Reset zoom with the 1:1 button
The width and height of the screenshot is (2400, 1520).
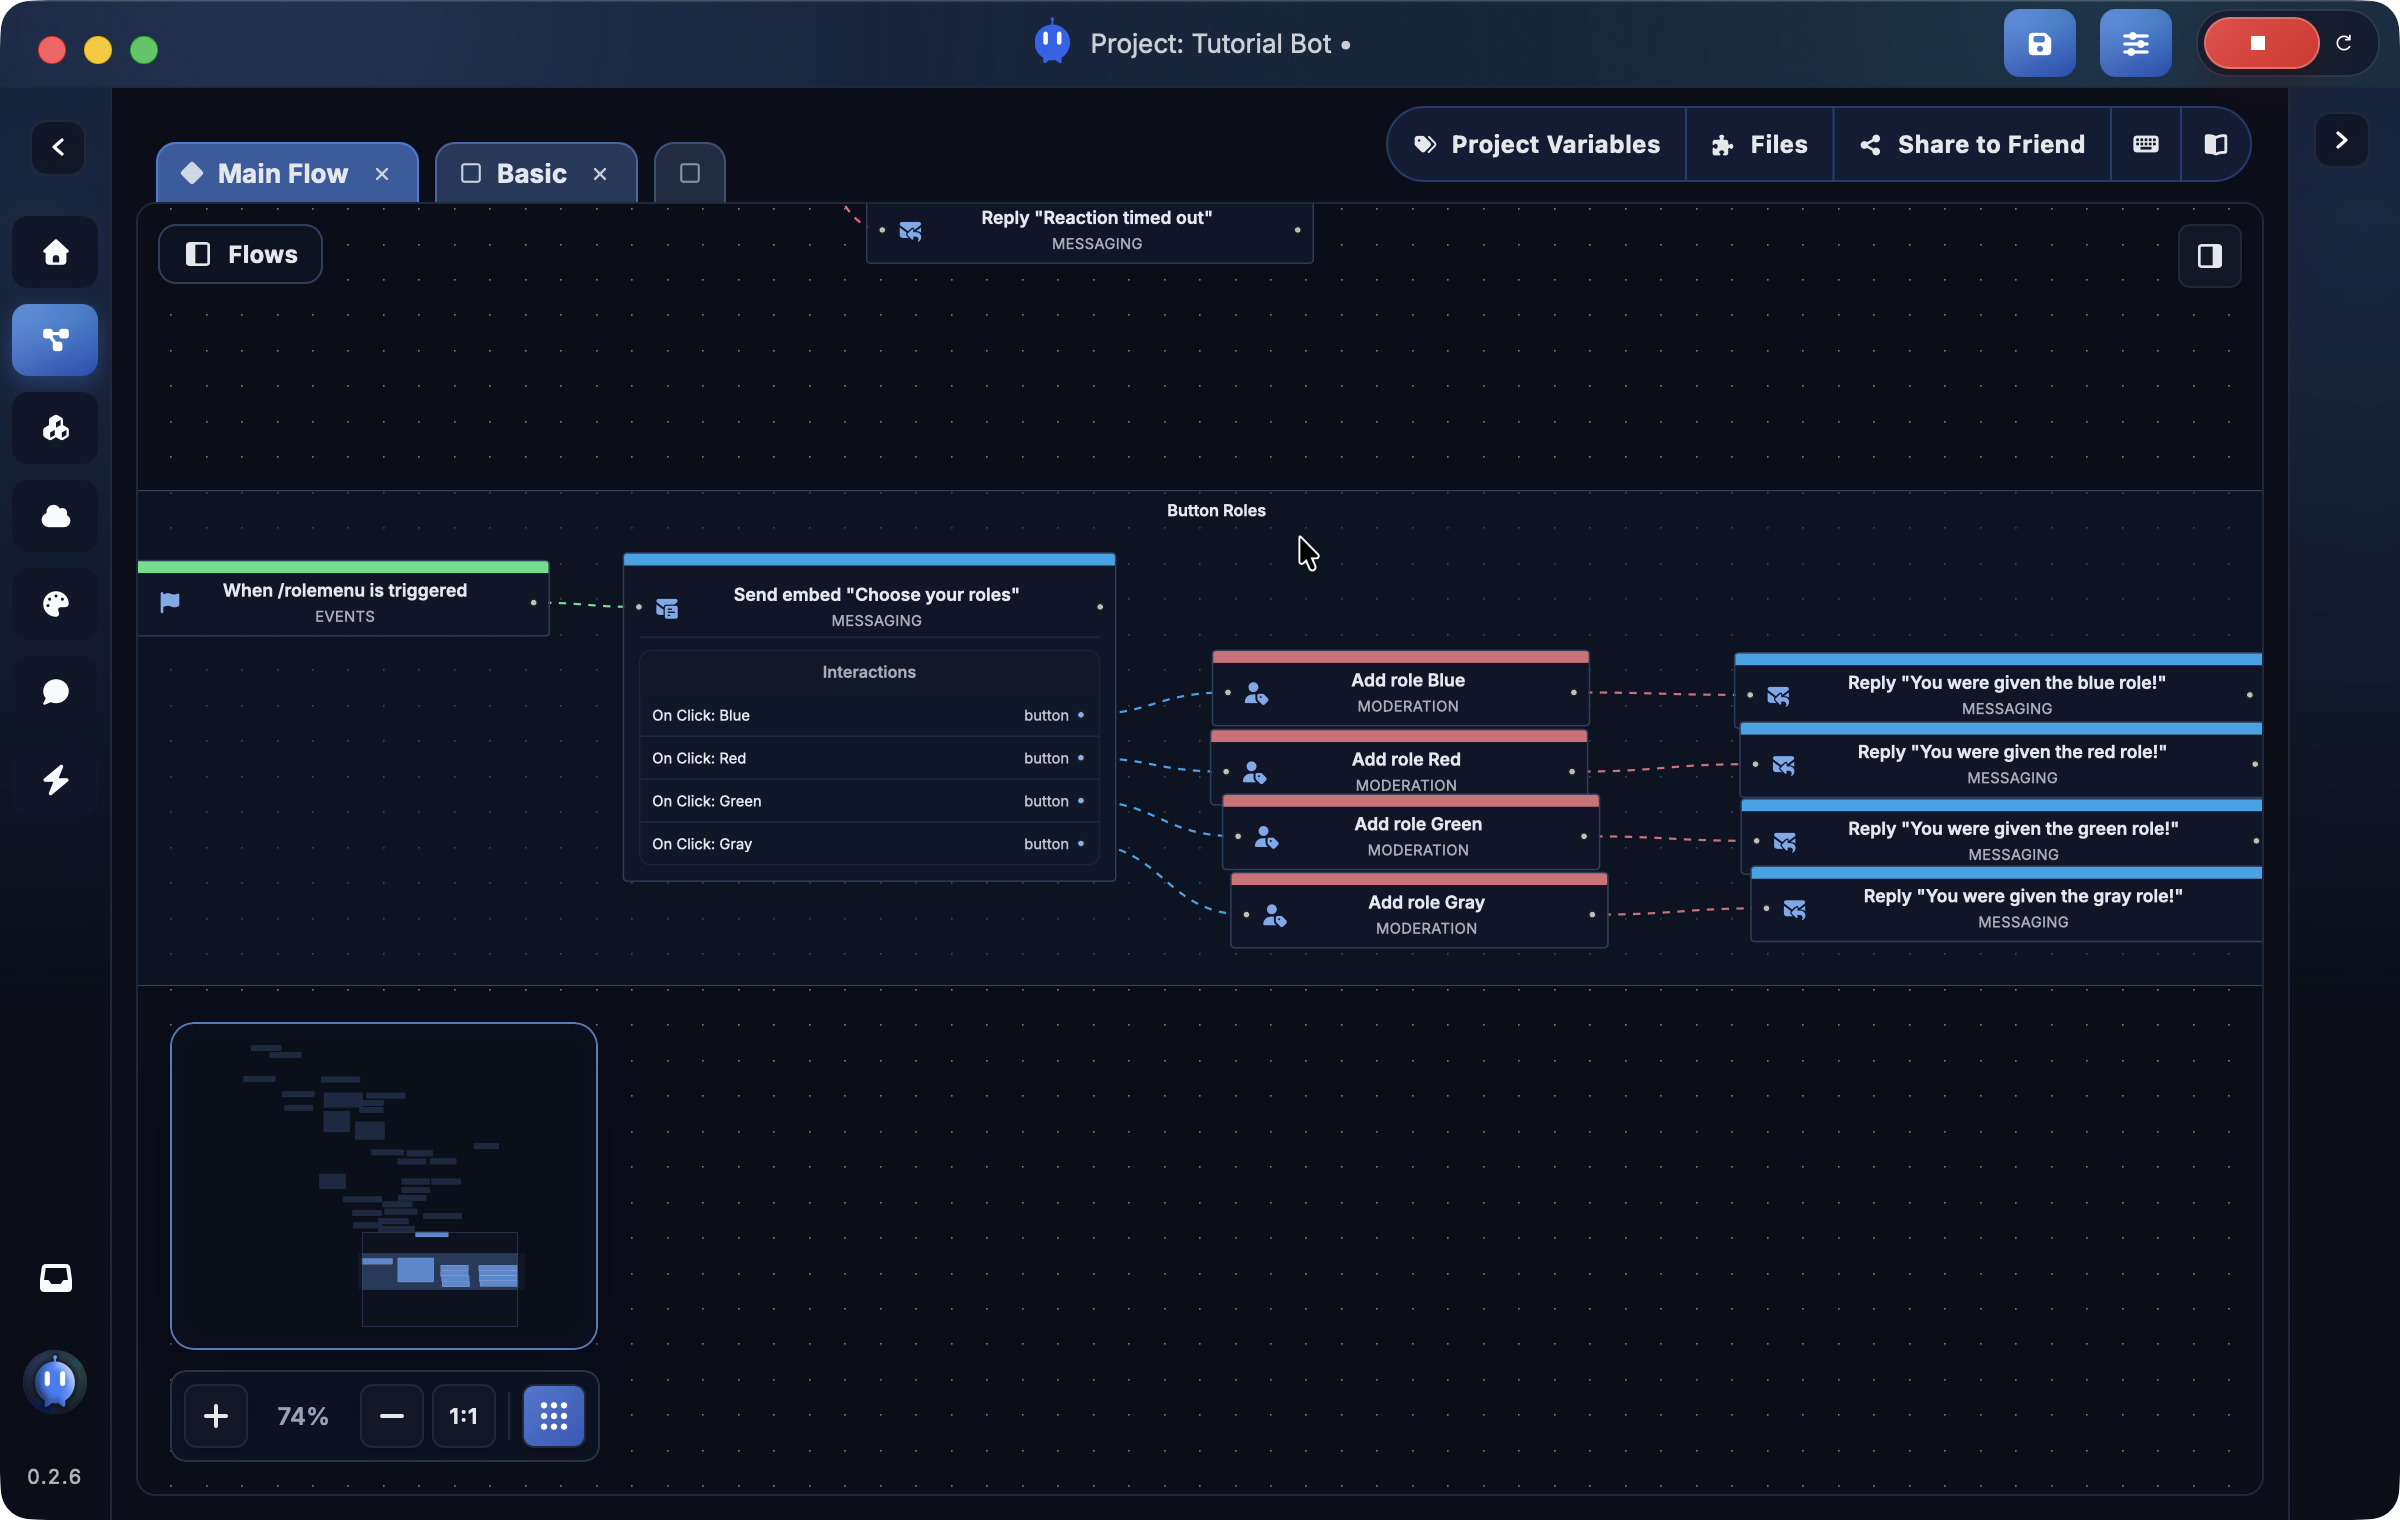coord(464,1416)
